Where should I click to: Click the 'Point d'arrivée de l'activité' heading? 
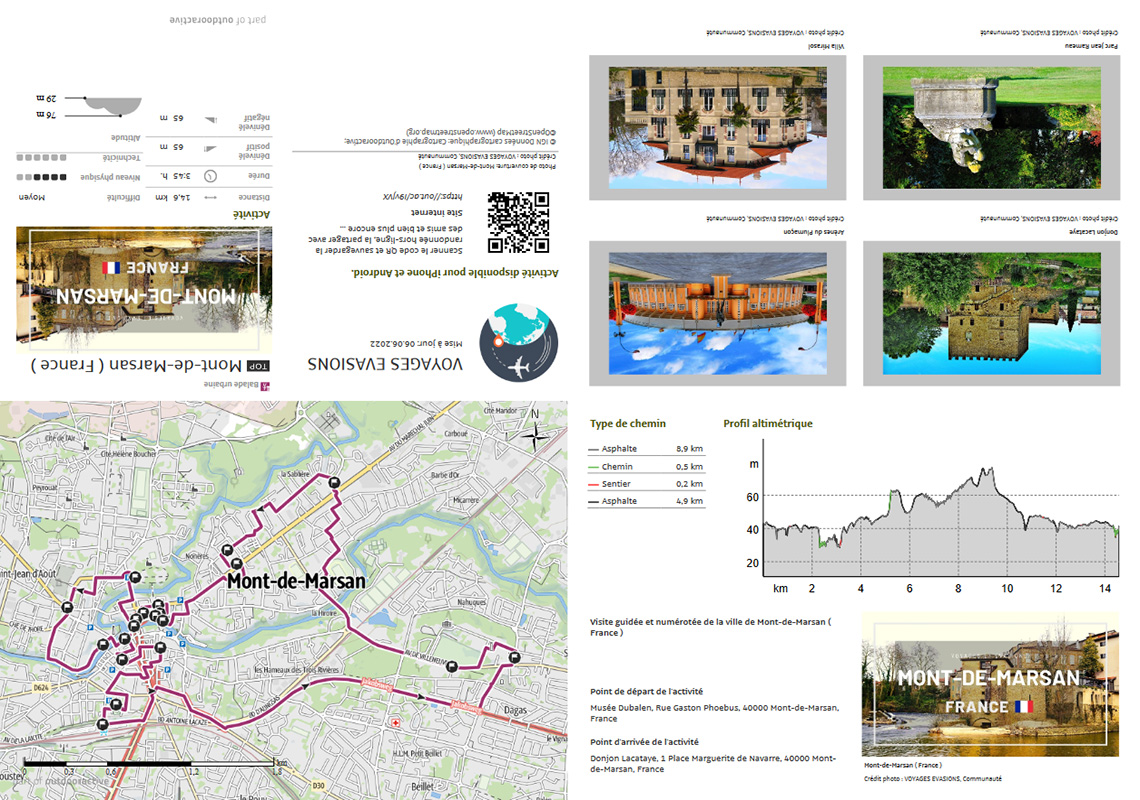[644, 742]
